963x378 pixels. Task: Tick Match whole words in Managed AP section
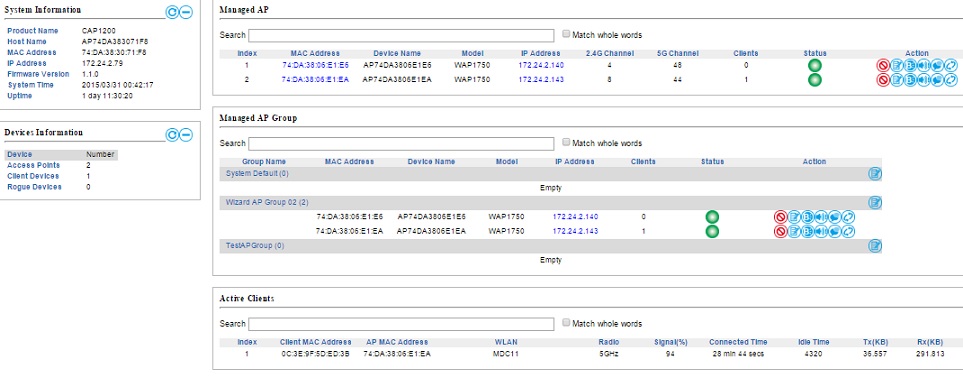pyautogui.click(x=566, y=34)
